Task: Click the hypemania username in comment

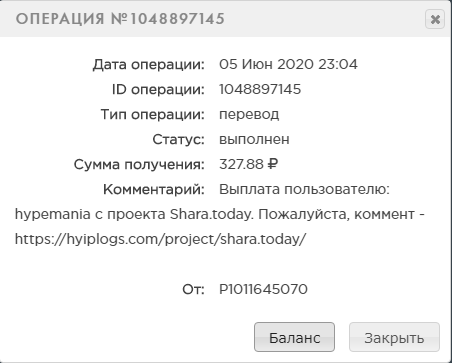Action: click(53, 214)
